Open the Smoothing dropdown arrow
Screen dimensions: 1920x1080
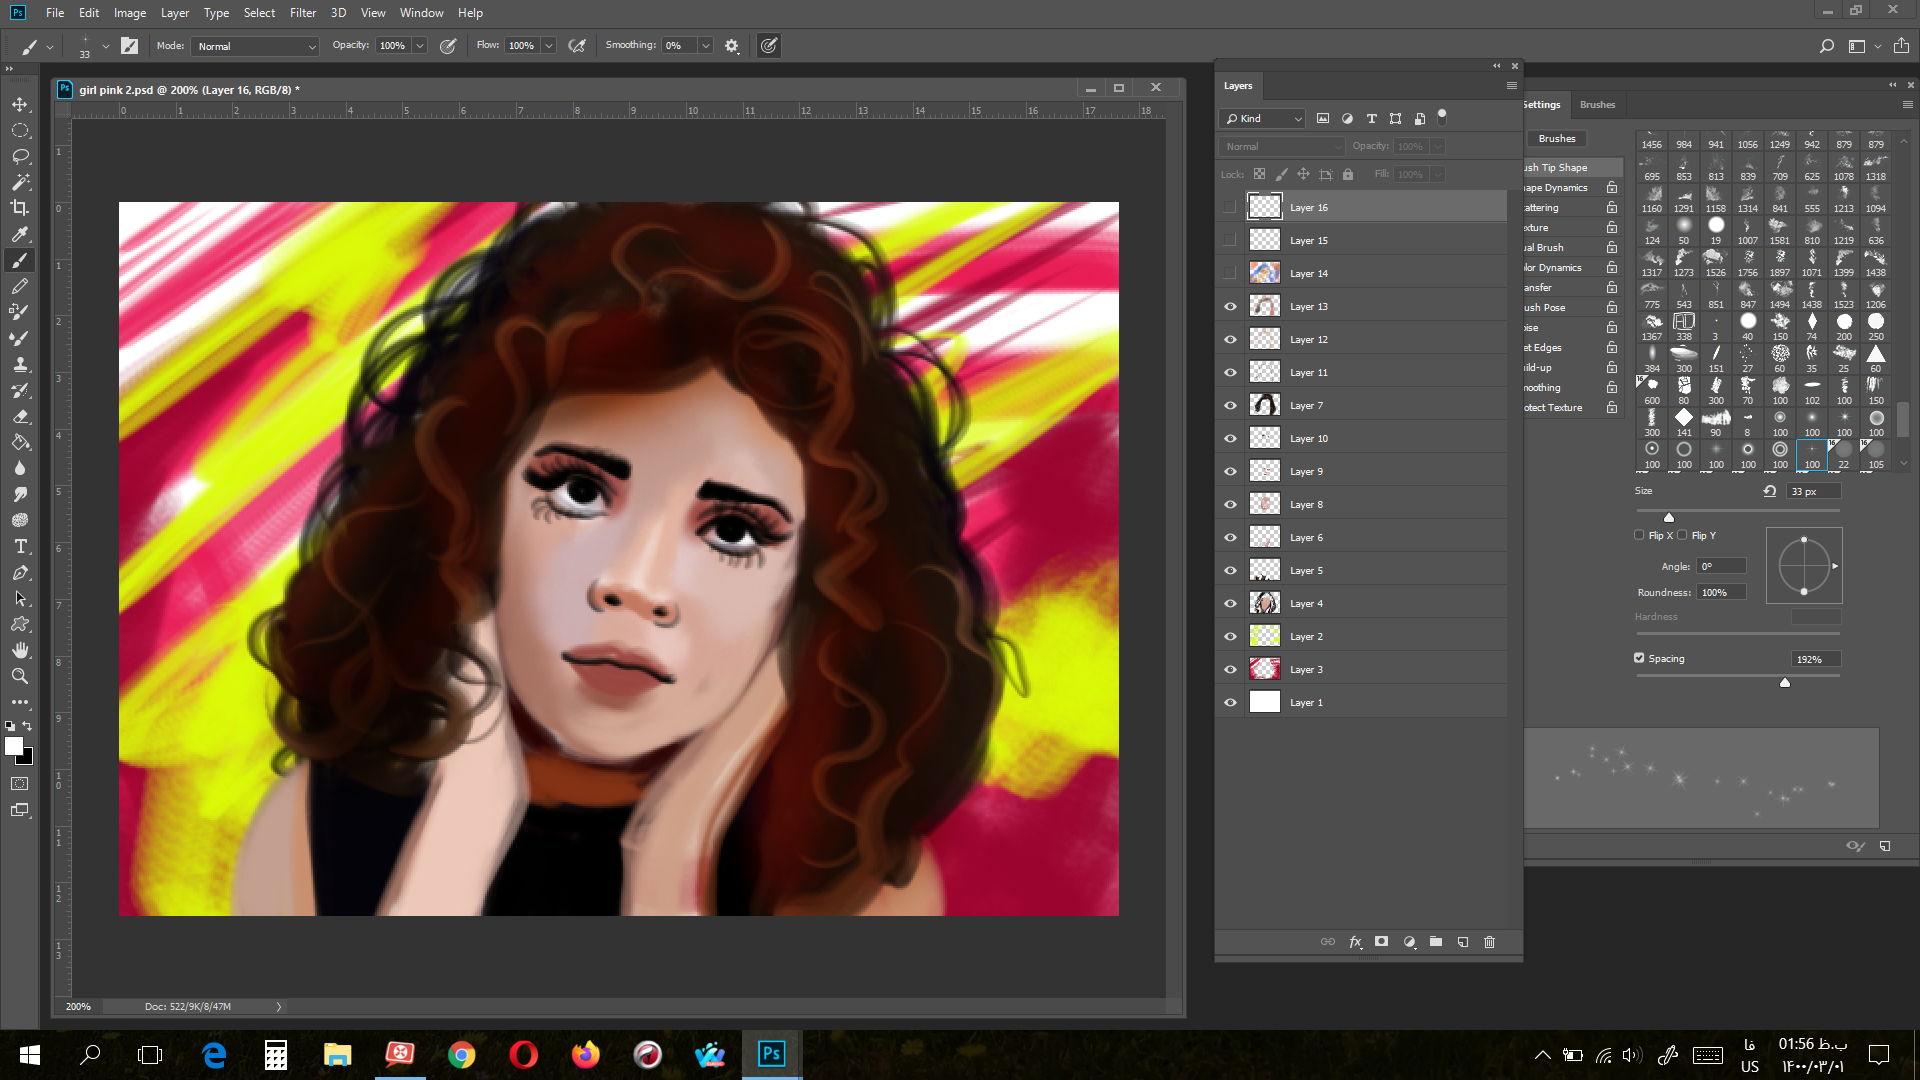706,46
